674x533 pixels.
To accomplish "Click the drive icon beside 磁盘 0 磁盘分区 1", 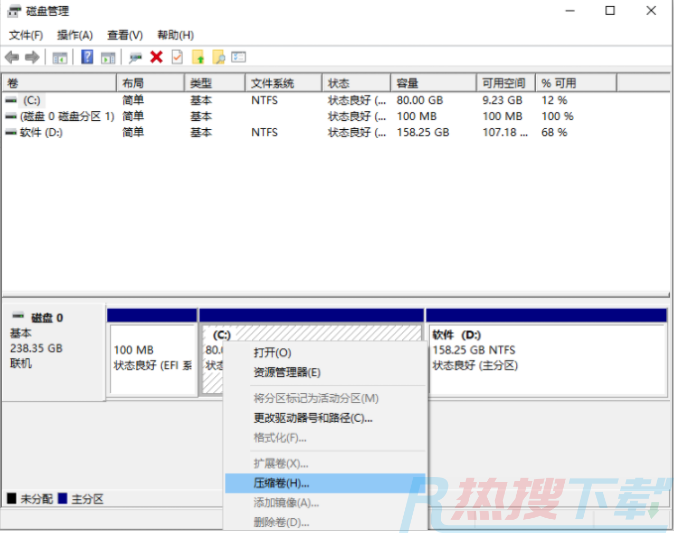I will pos(11,116).
